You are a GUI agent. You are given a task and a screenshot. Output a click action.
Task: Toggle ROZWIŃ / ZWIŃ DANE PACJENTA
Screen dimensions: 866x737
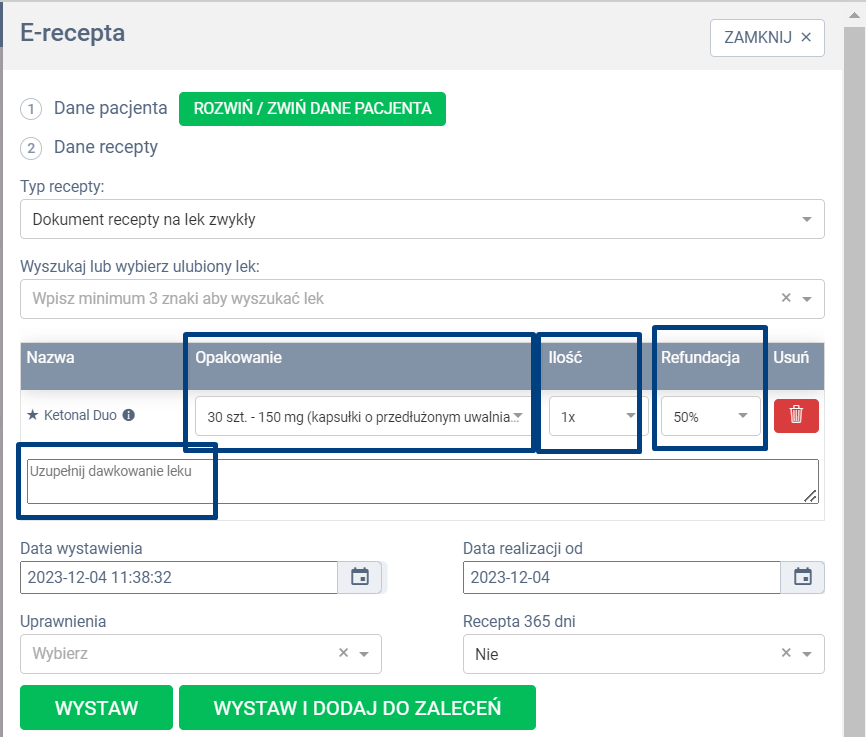click(312, 109)
